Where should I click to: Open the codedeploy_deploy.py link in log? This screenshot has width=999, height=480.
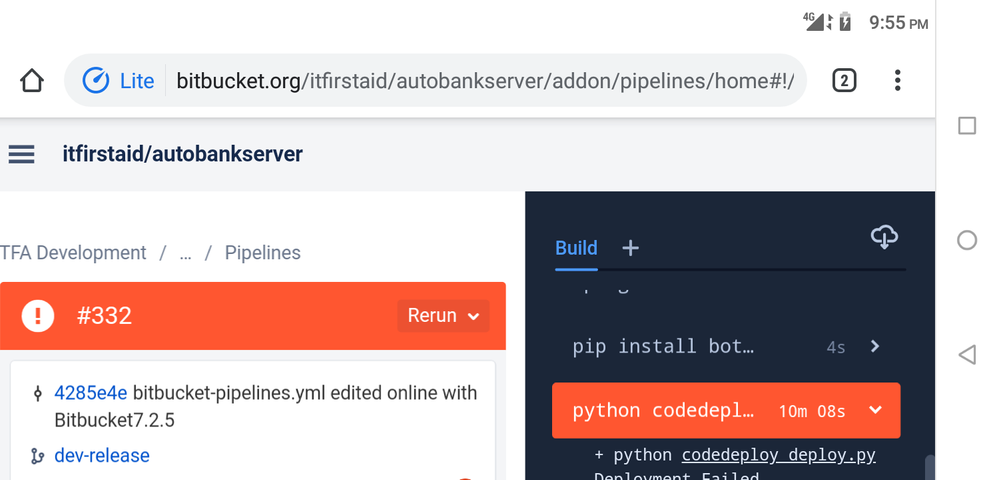tap(779, 455)
